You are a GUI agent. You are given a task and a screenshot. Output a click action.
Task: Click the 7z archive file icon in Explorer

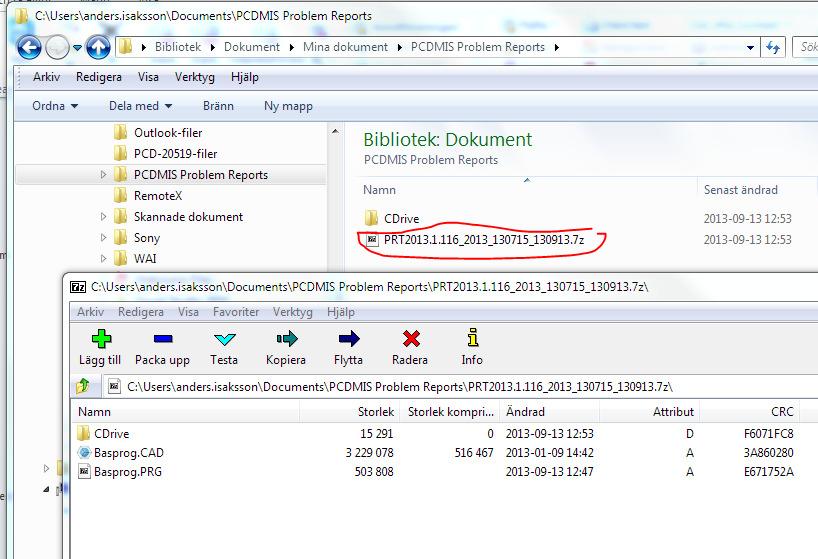tap(372, 240)
